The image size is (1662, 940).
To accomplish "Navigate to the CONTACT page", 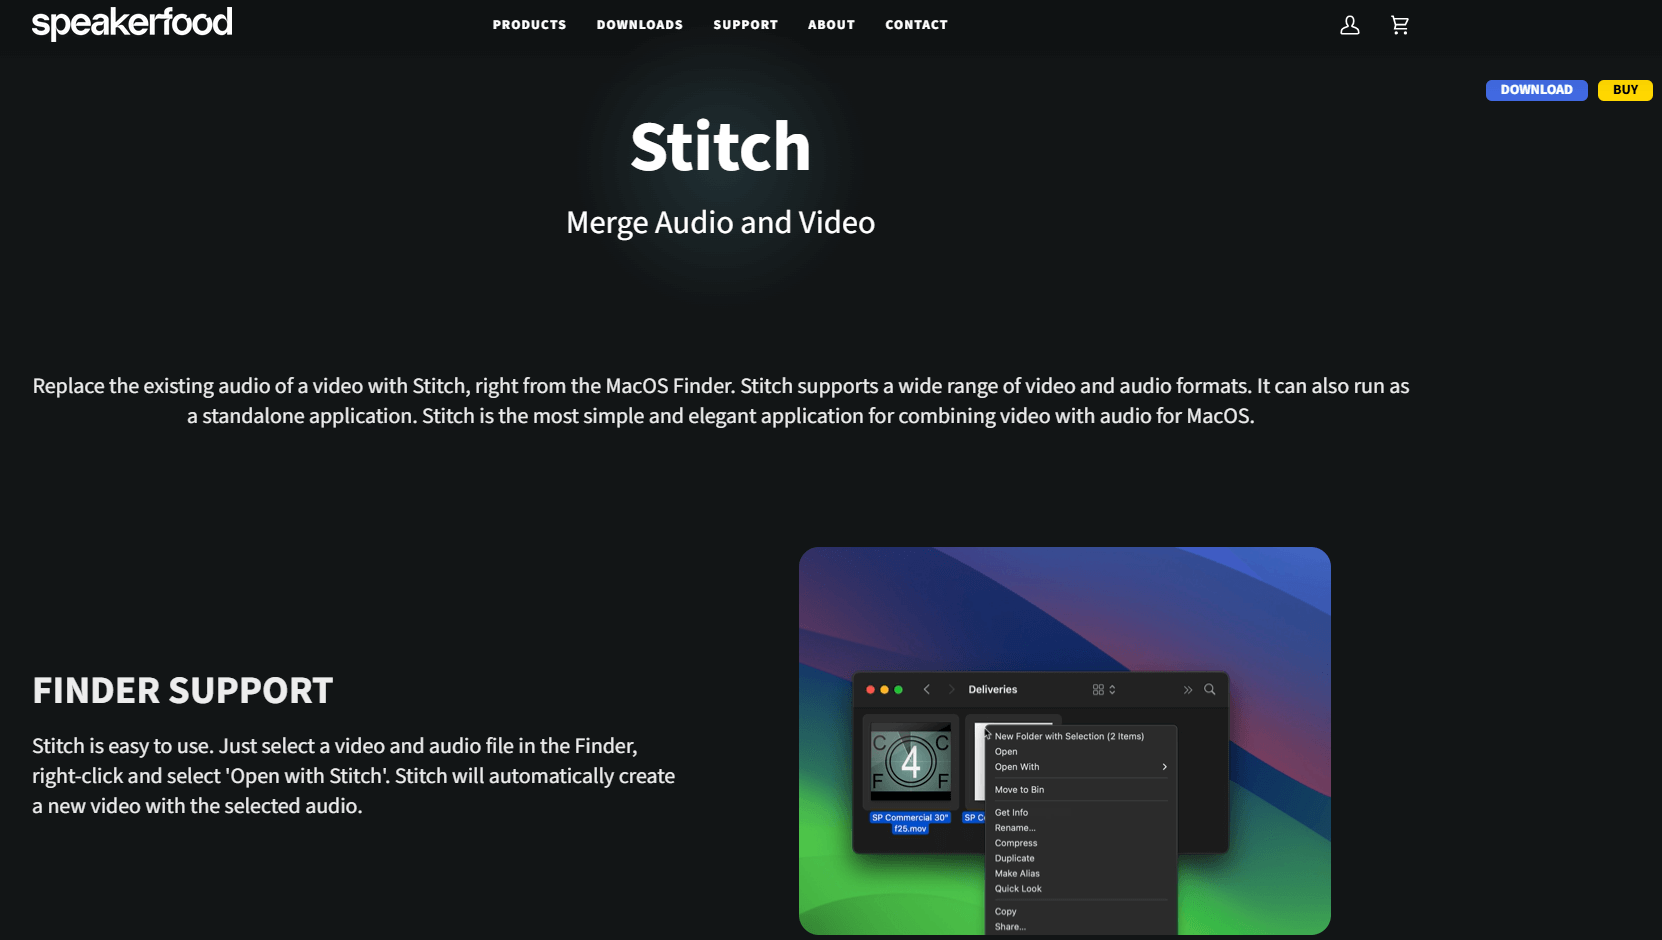I will (916, 25).
